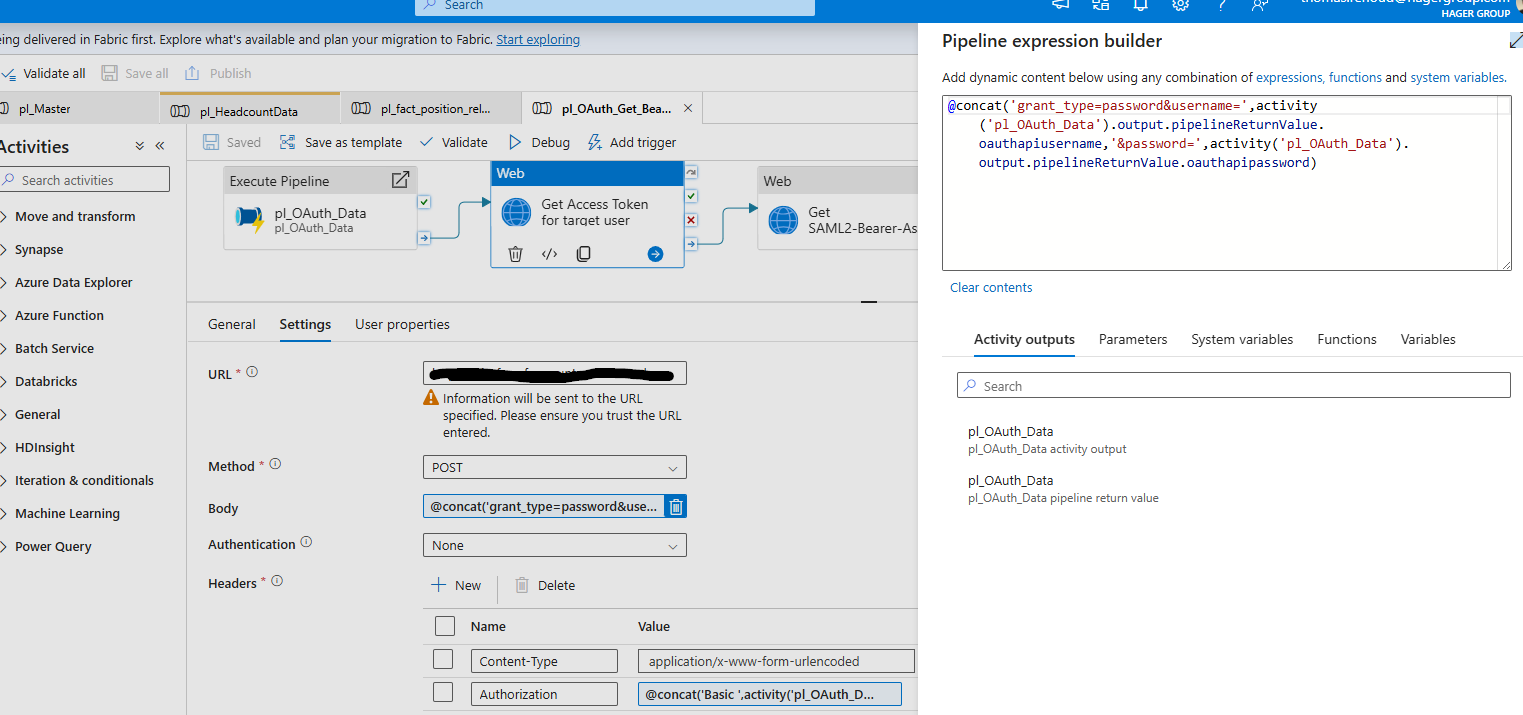Clone the Get Access Token activity

(583, 254)
